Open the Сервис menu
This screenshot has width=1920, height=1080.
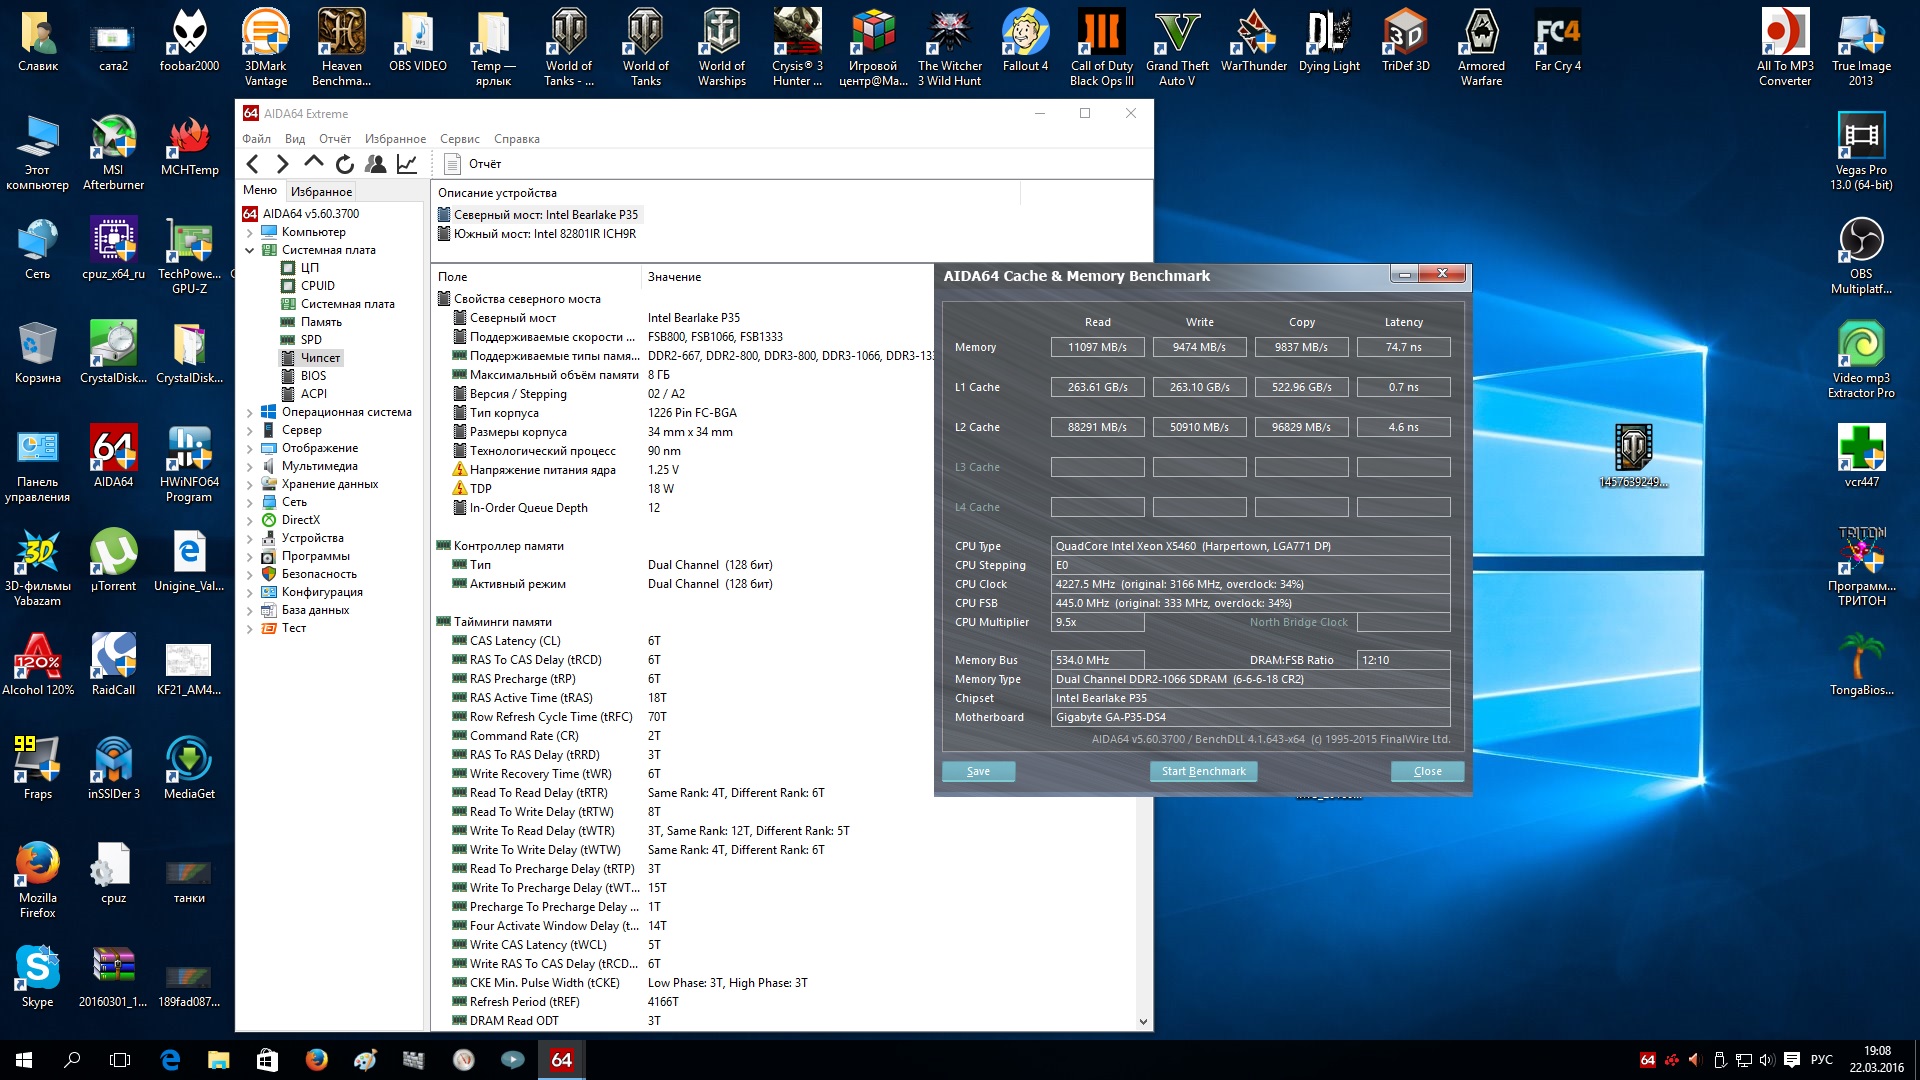click(x=459, y=139)
